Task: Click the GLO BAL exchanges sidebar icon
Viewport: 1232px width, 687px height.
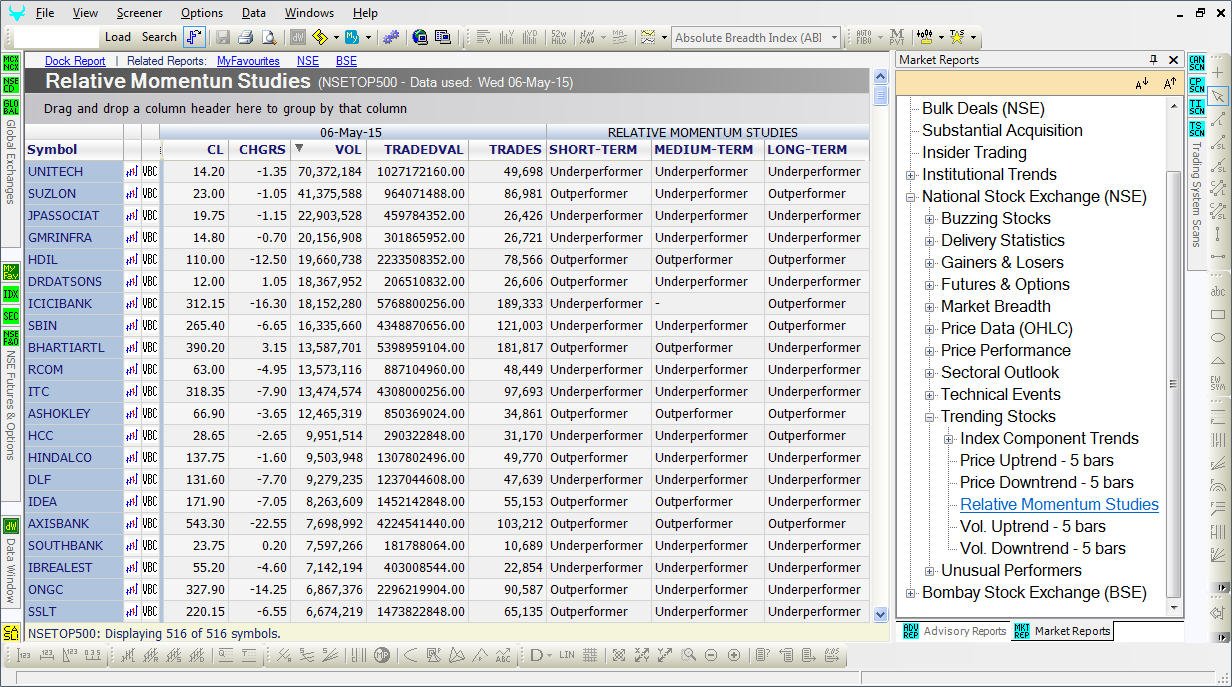Action: tap(11, 106)
